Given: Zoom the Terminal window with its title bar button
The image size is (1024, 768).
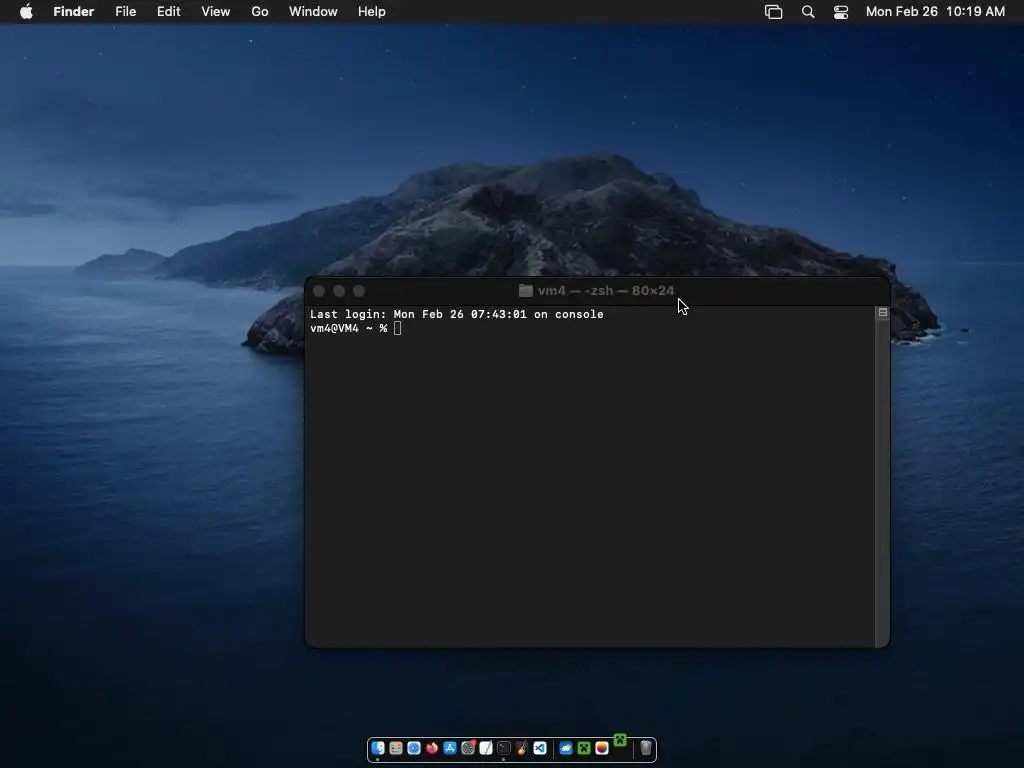Looking at the screenshot, I should coord(359,291).
